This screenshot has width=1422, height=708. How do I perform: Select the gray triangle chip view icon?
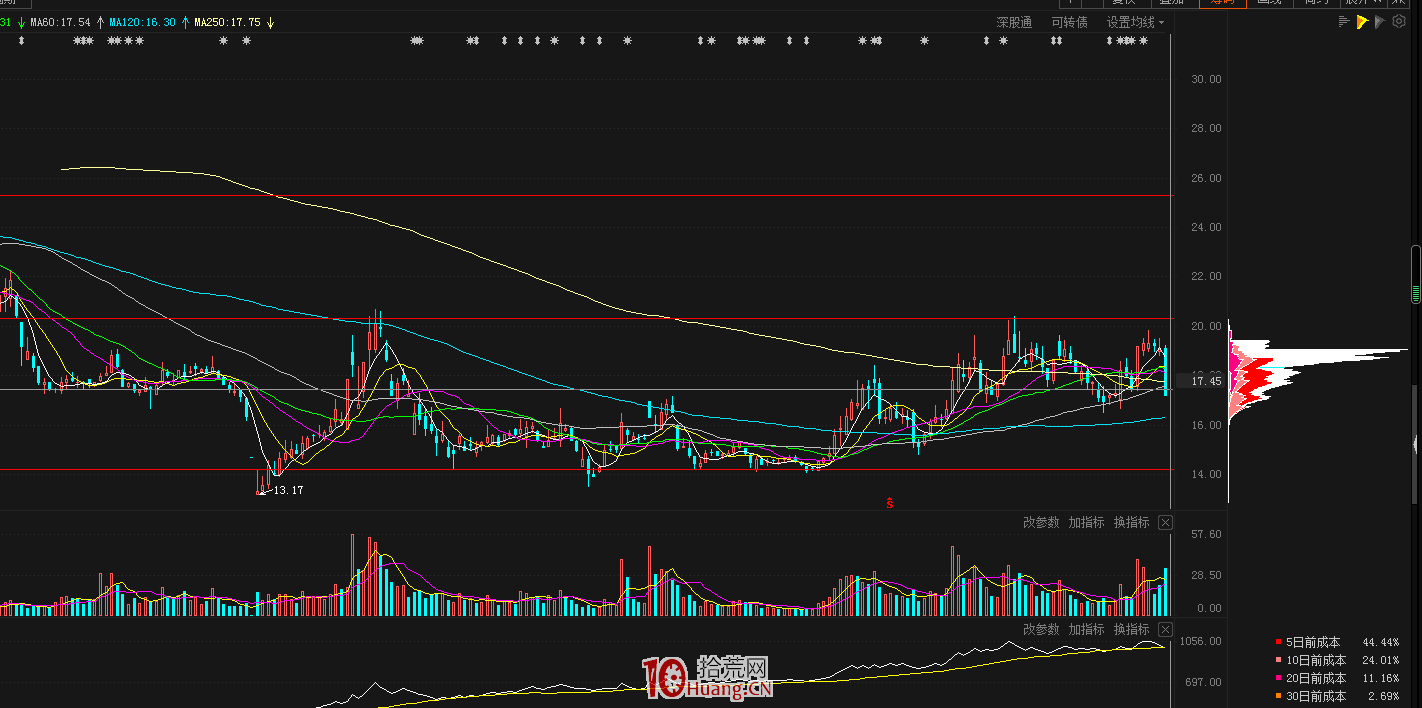1380,22
